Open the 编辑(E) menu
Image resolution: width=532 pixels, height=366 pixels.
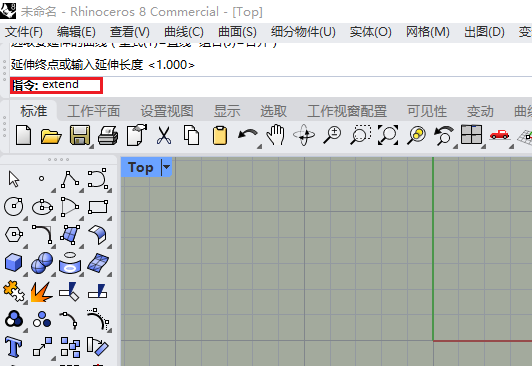point(76,32)
